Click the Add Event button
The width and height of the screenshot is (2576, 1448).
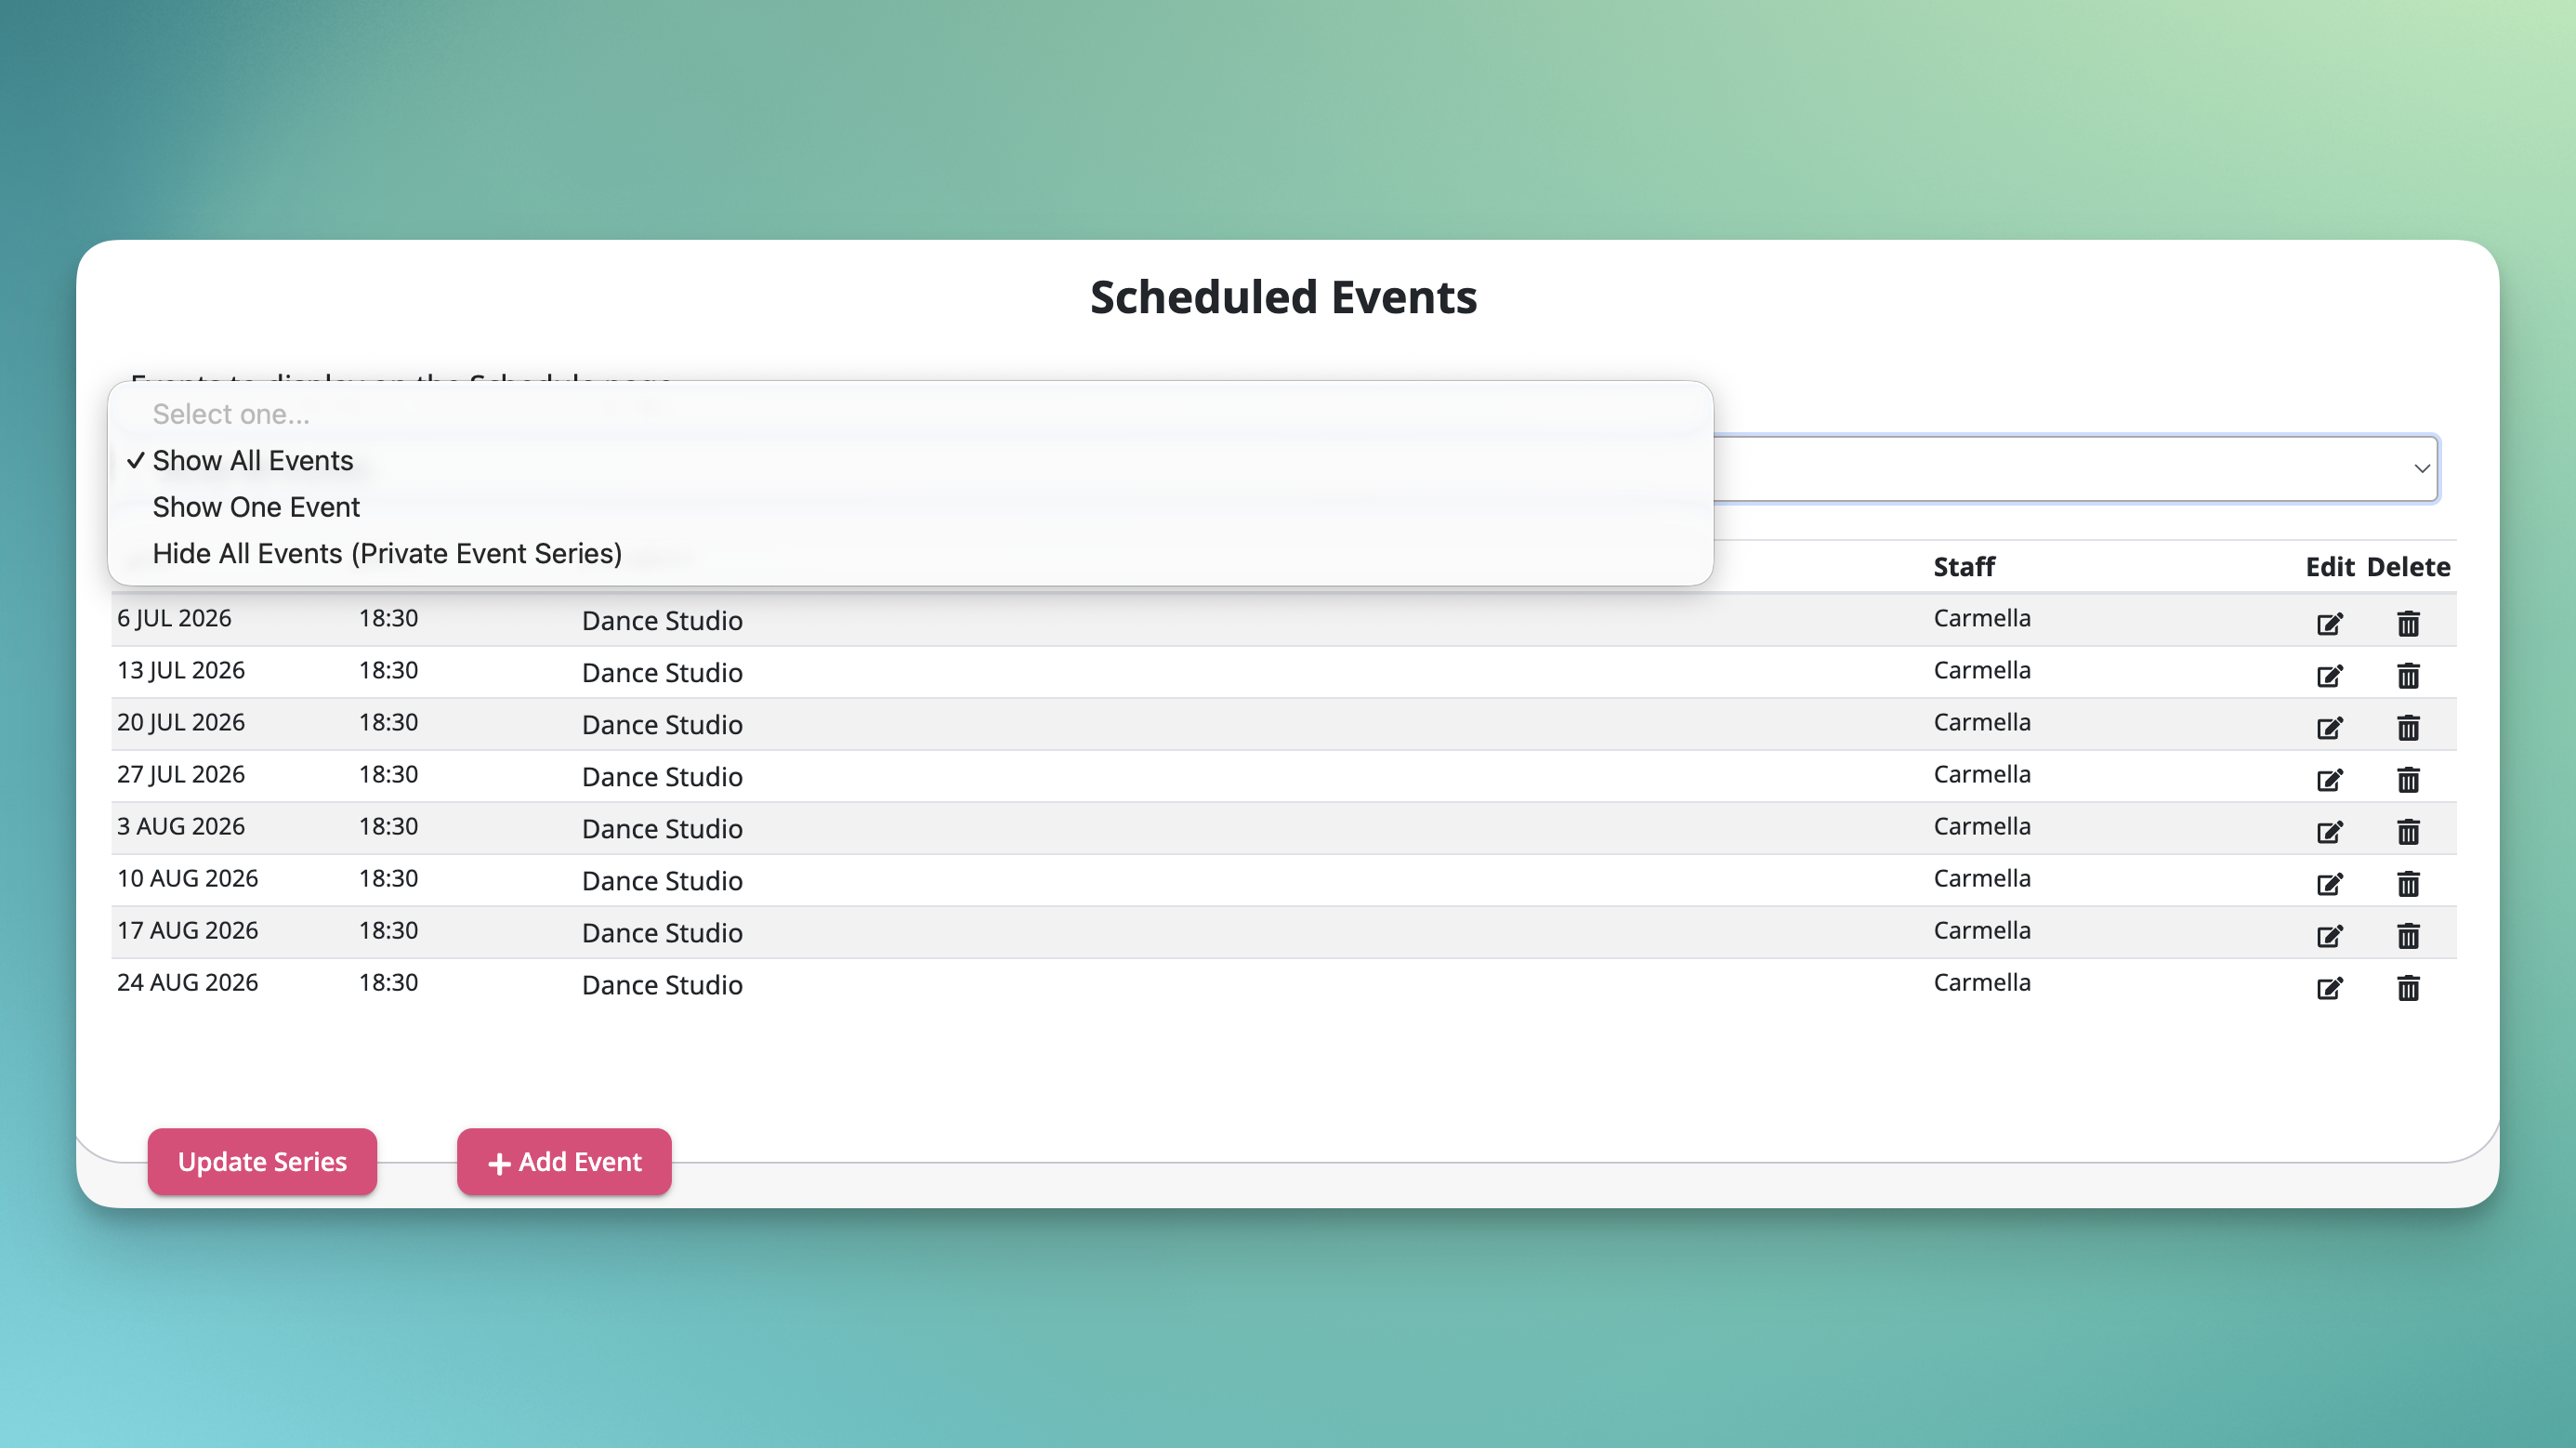pyautogui.click(x=564, y=1162)
